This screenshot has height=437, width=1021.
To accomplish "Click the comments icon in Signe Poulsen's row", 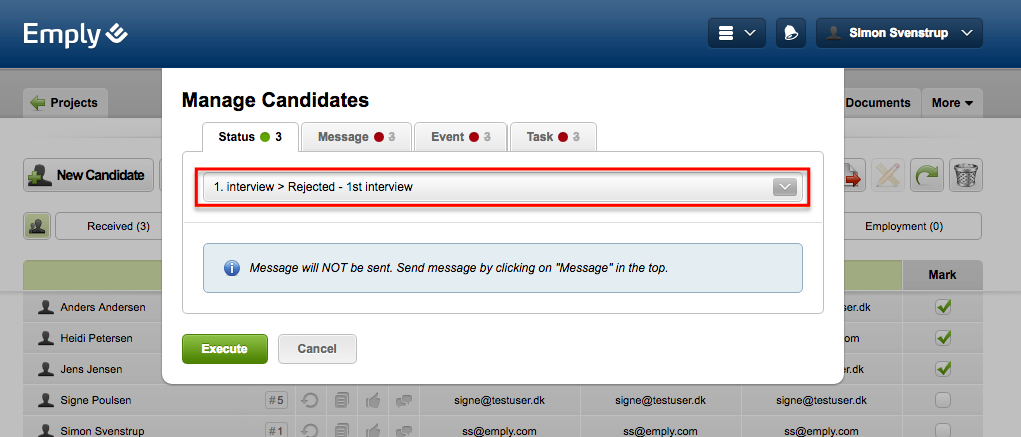I will [404, 401].
